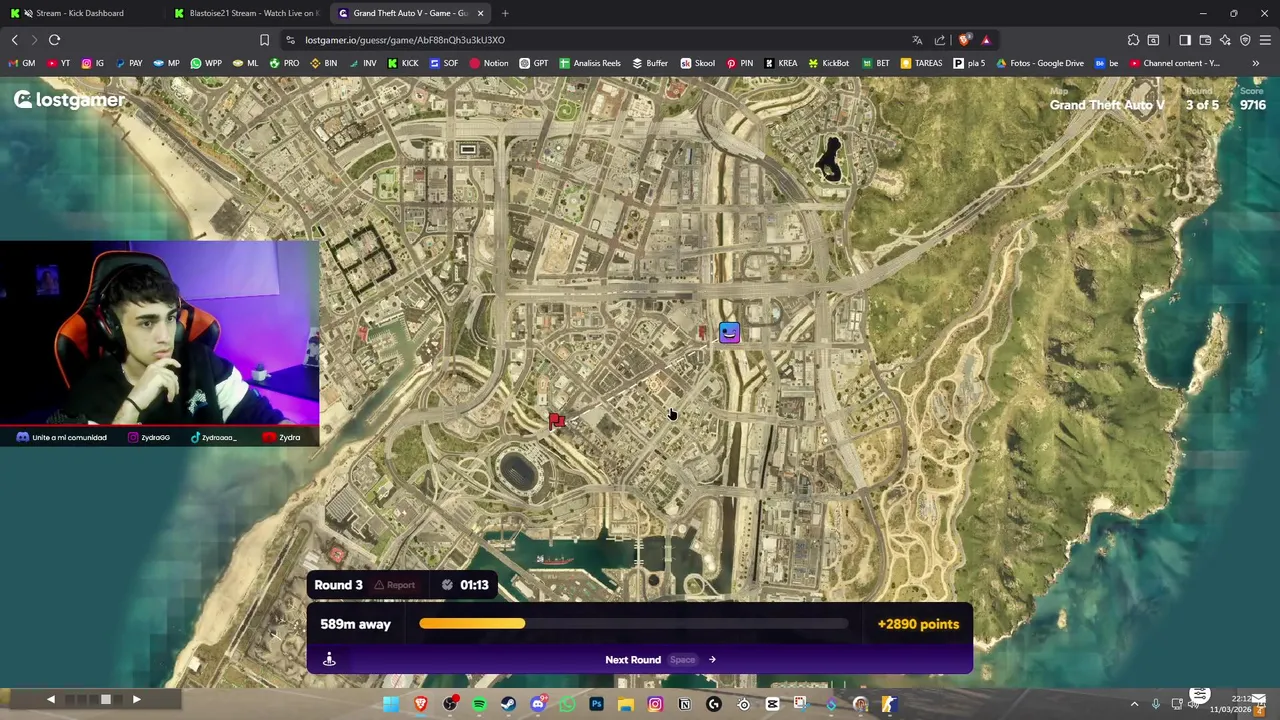Click the +2890 points label
The height and width of the screenshot is (720, 1280).
(918, 624)
